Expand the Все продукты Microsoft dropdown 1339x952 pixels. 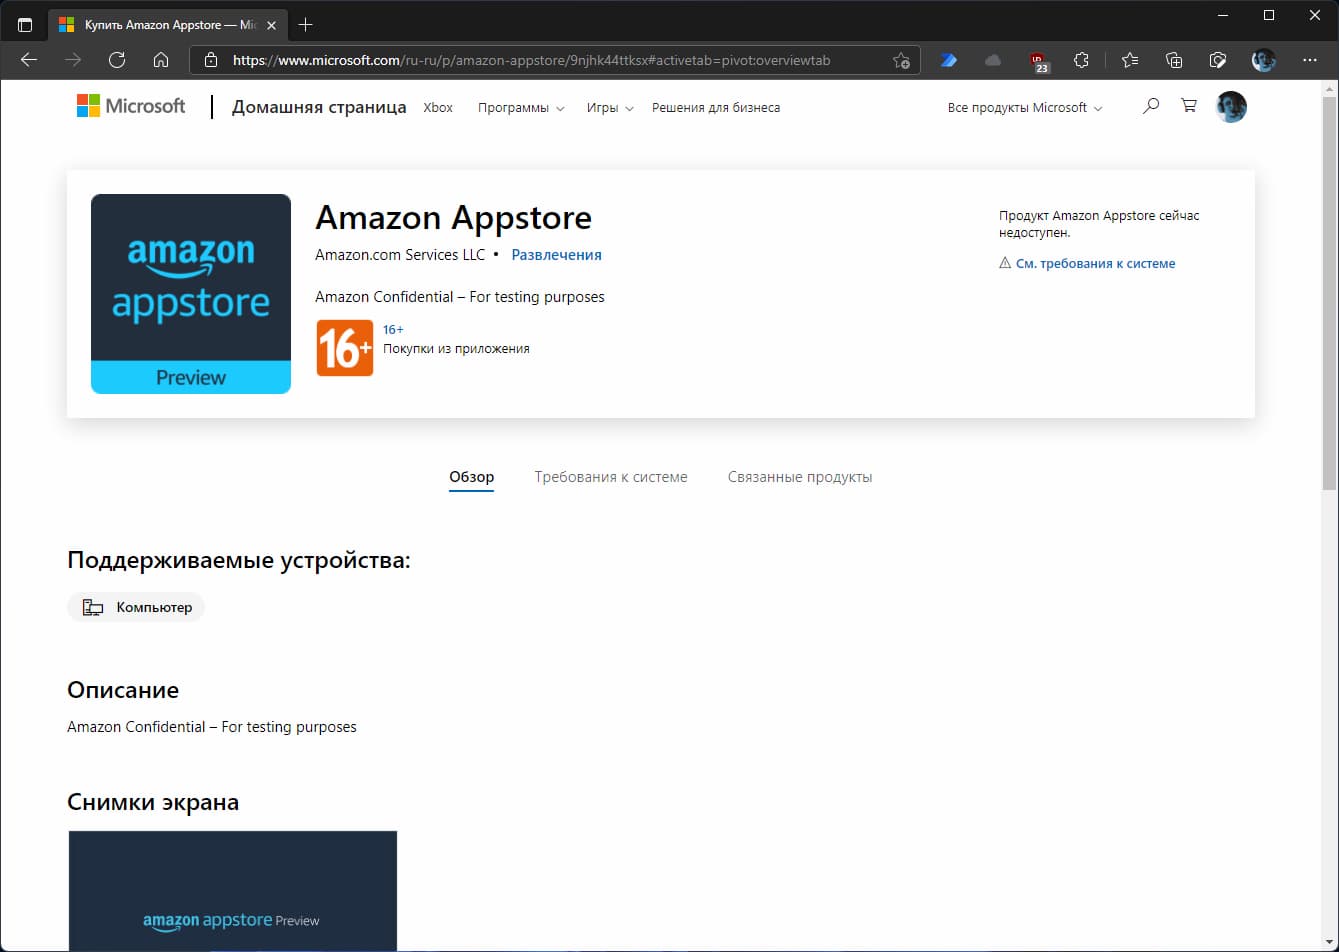tap(1025, 107)
